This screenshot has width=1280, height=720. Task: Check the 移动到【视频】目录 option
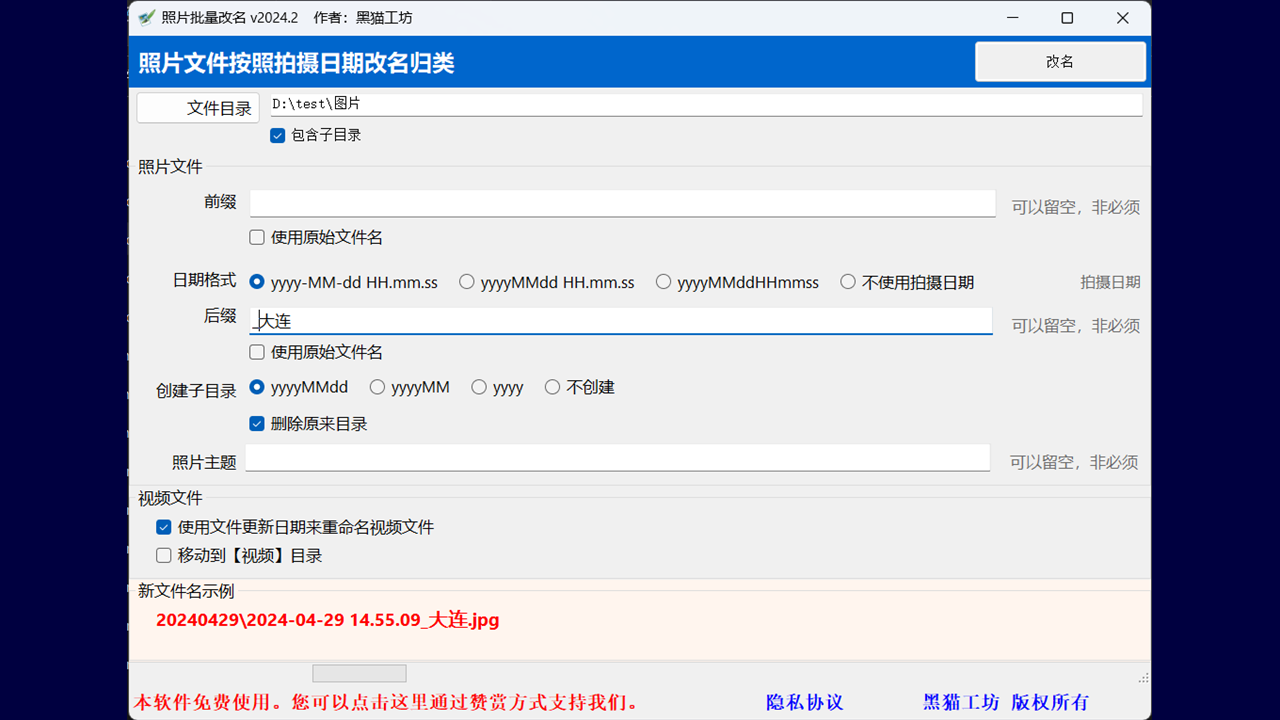click(x=163, y=555)
